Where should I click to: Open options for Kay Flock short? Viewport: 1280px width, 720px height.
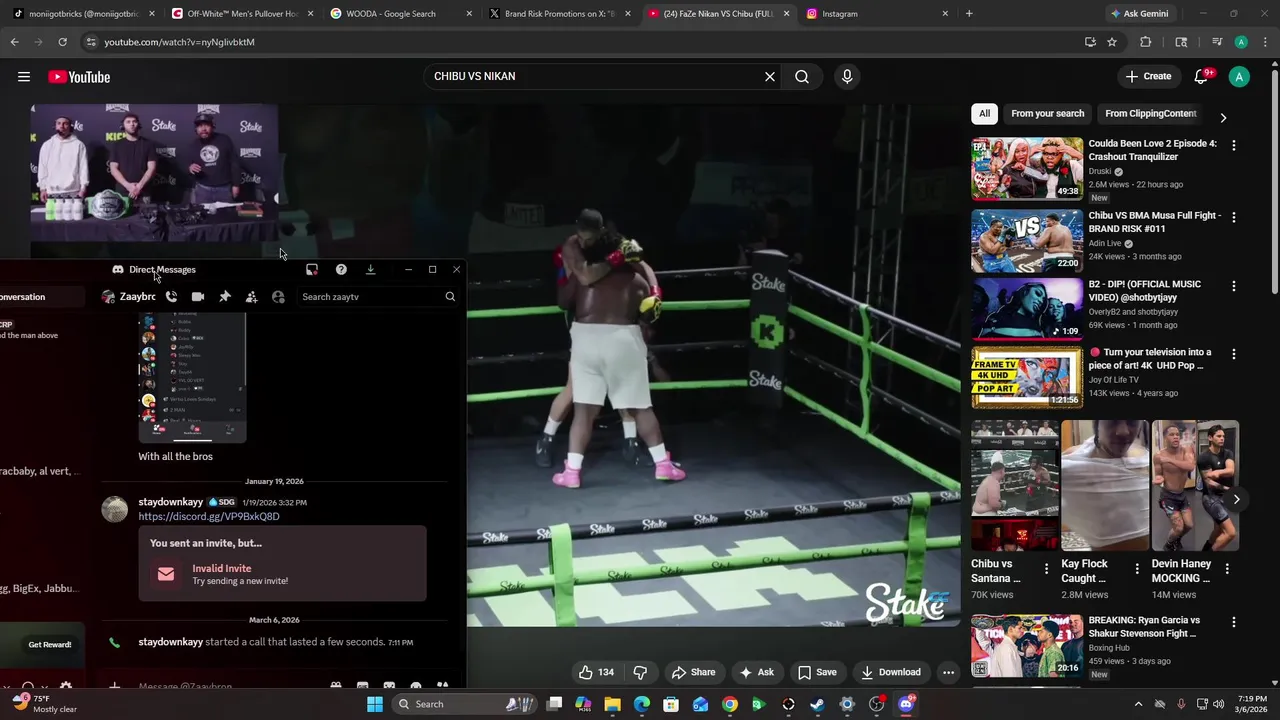point(1137,569)
